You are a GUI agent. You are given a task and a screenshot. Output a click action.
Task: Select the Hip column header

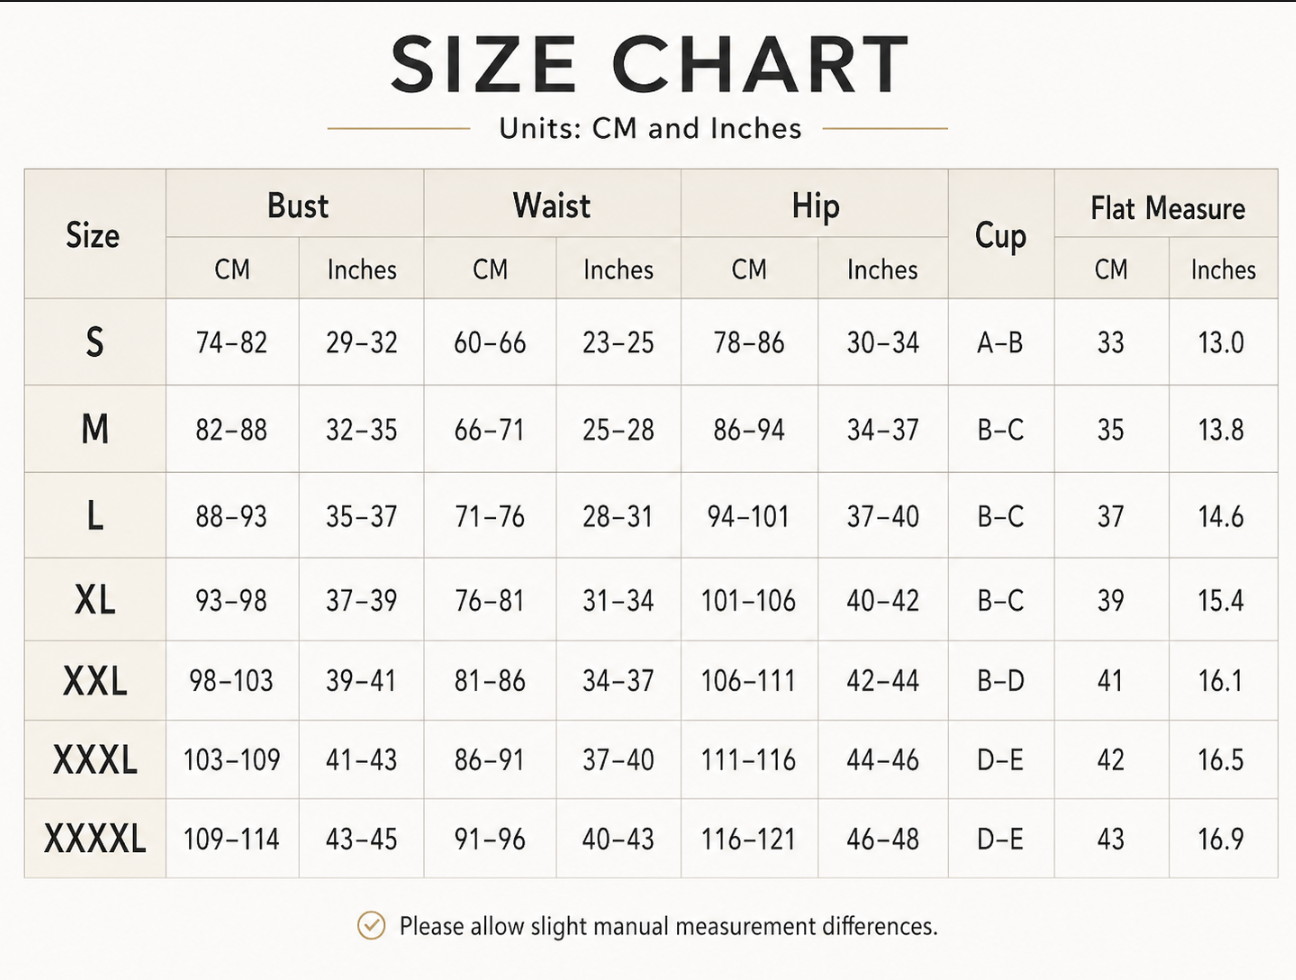(815, 206)
